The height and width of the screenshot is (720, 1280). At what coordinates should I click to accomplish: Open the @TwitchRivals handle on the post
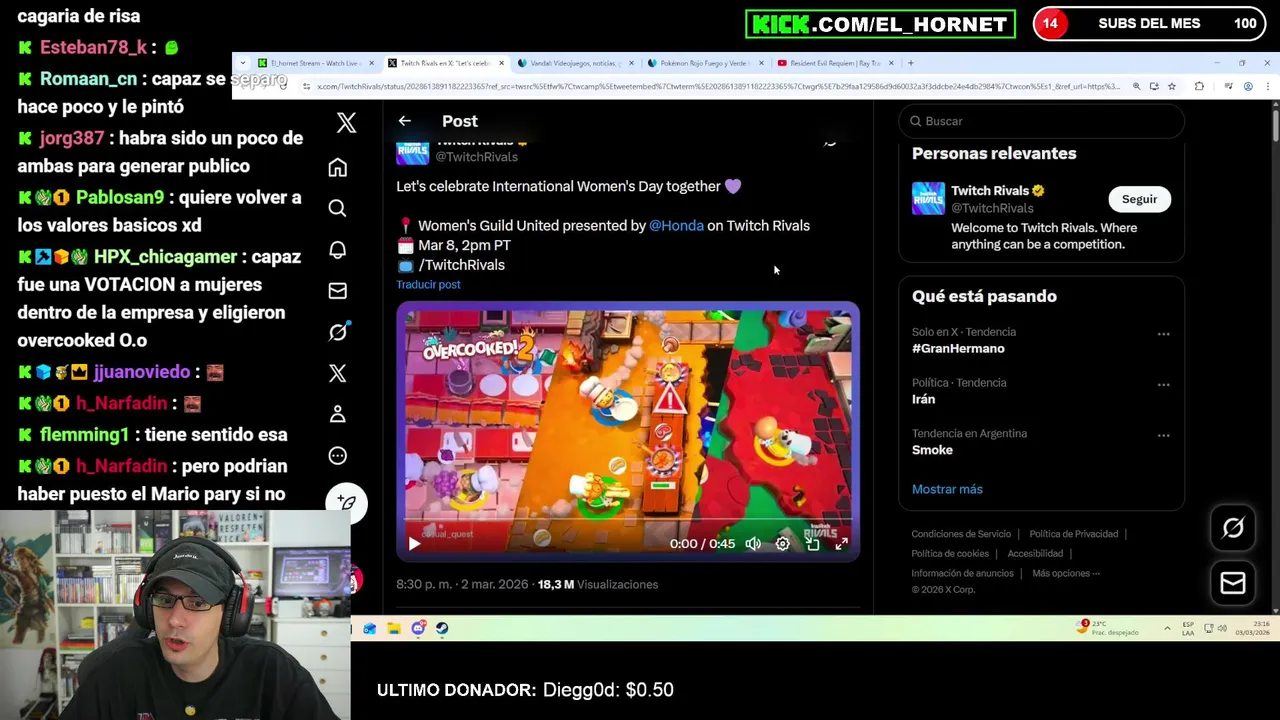pyautogui.click(x=476, y=157)
